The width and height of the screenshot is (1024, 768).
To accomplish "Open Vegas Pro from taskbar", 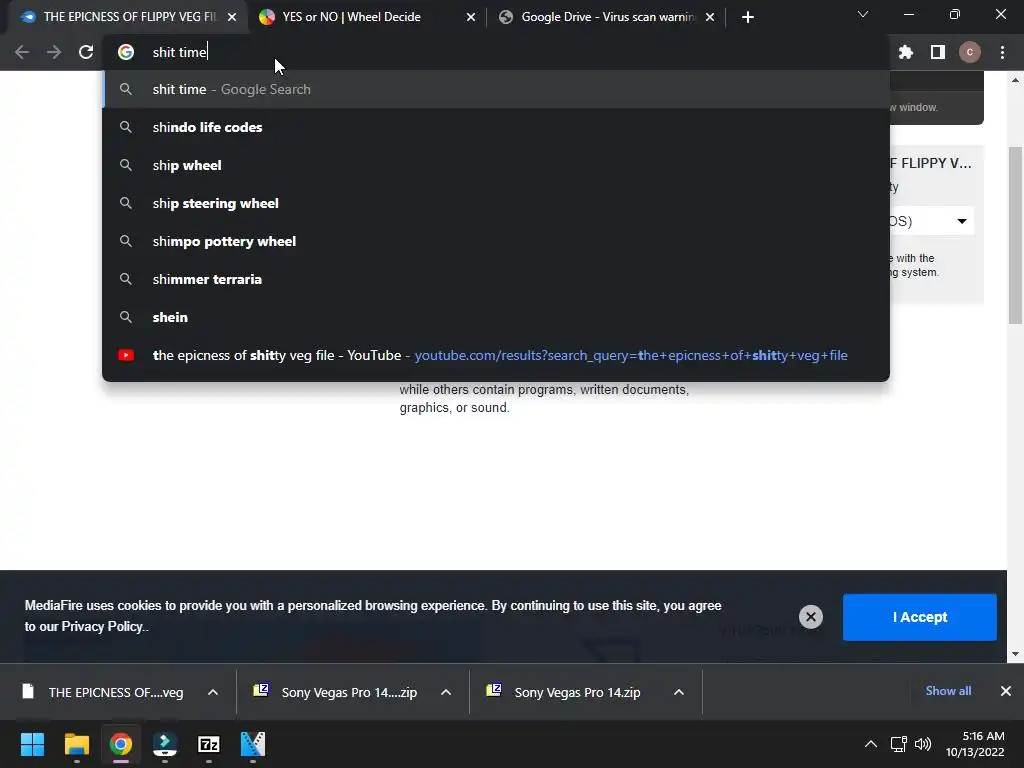I will coord(253,744).
